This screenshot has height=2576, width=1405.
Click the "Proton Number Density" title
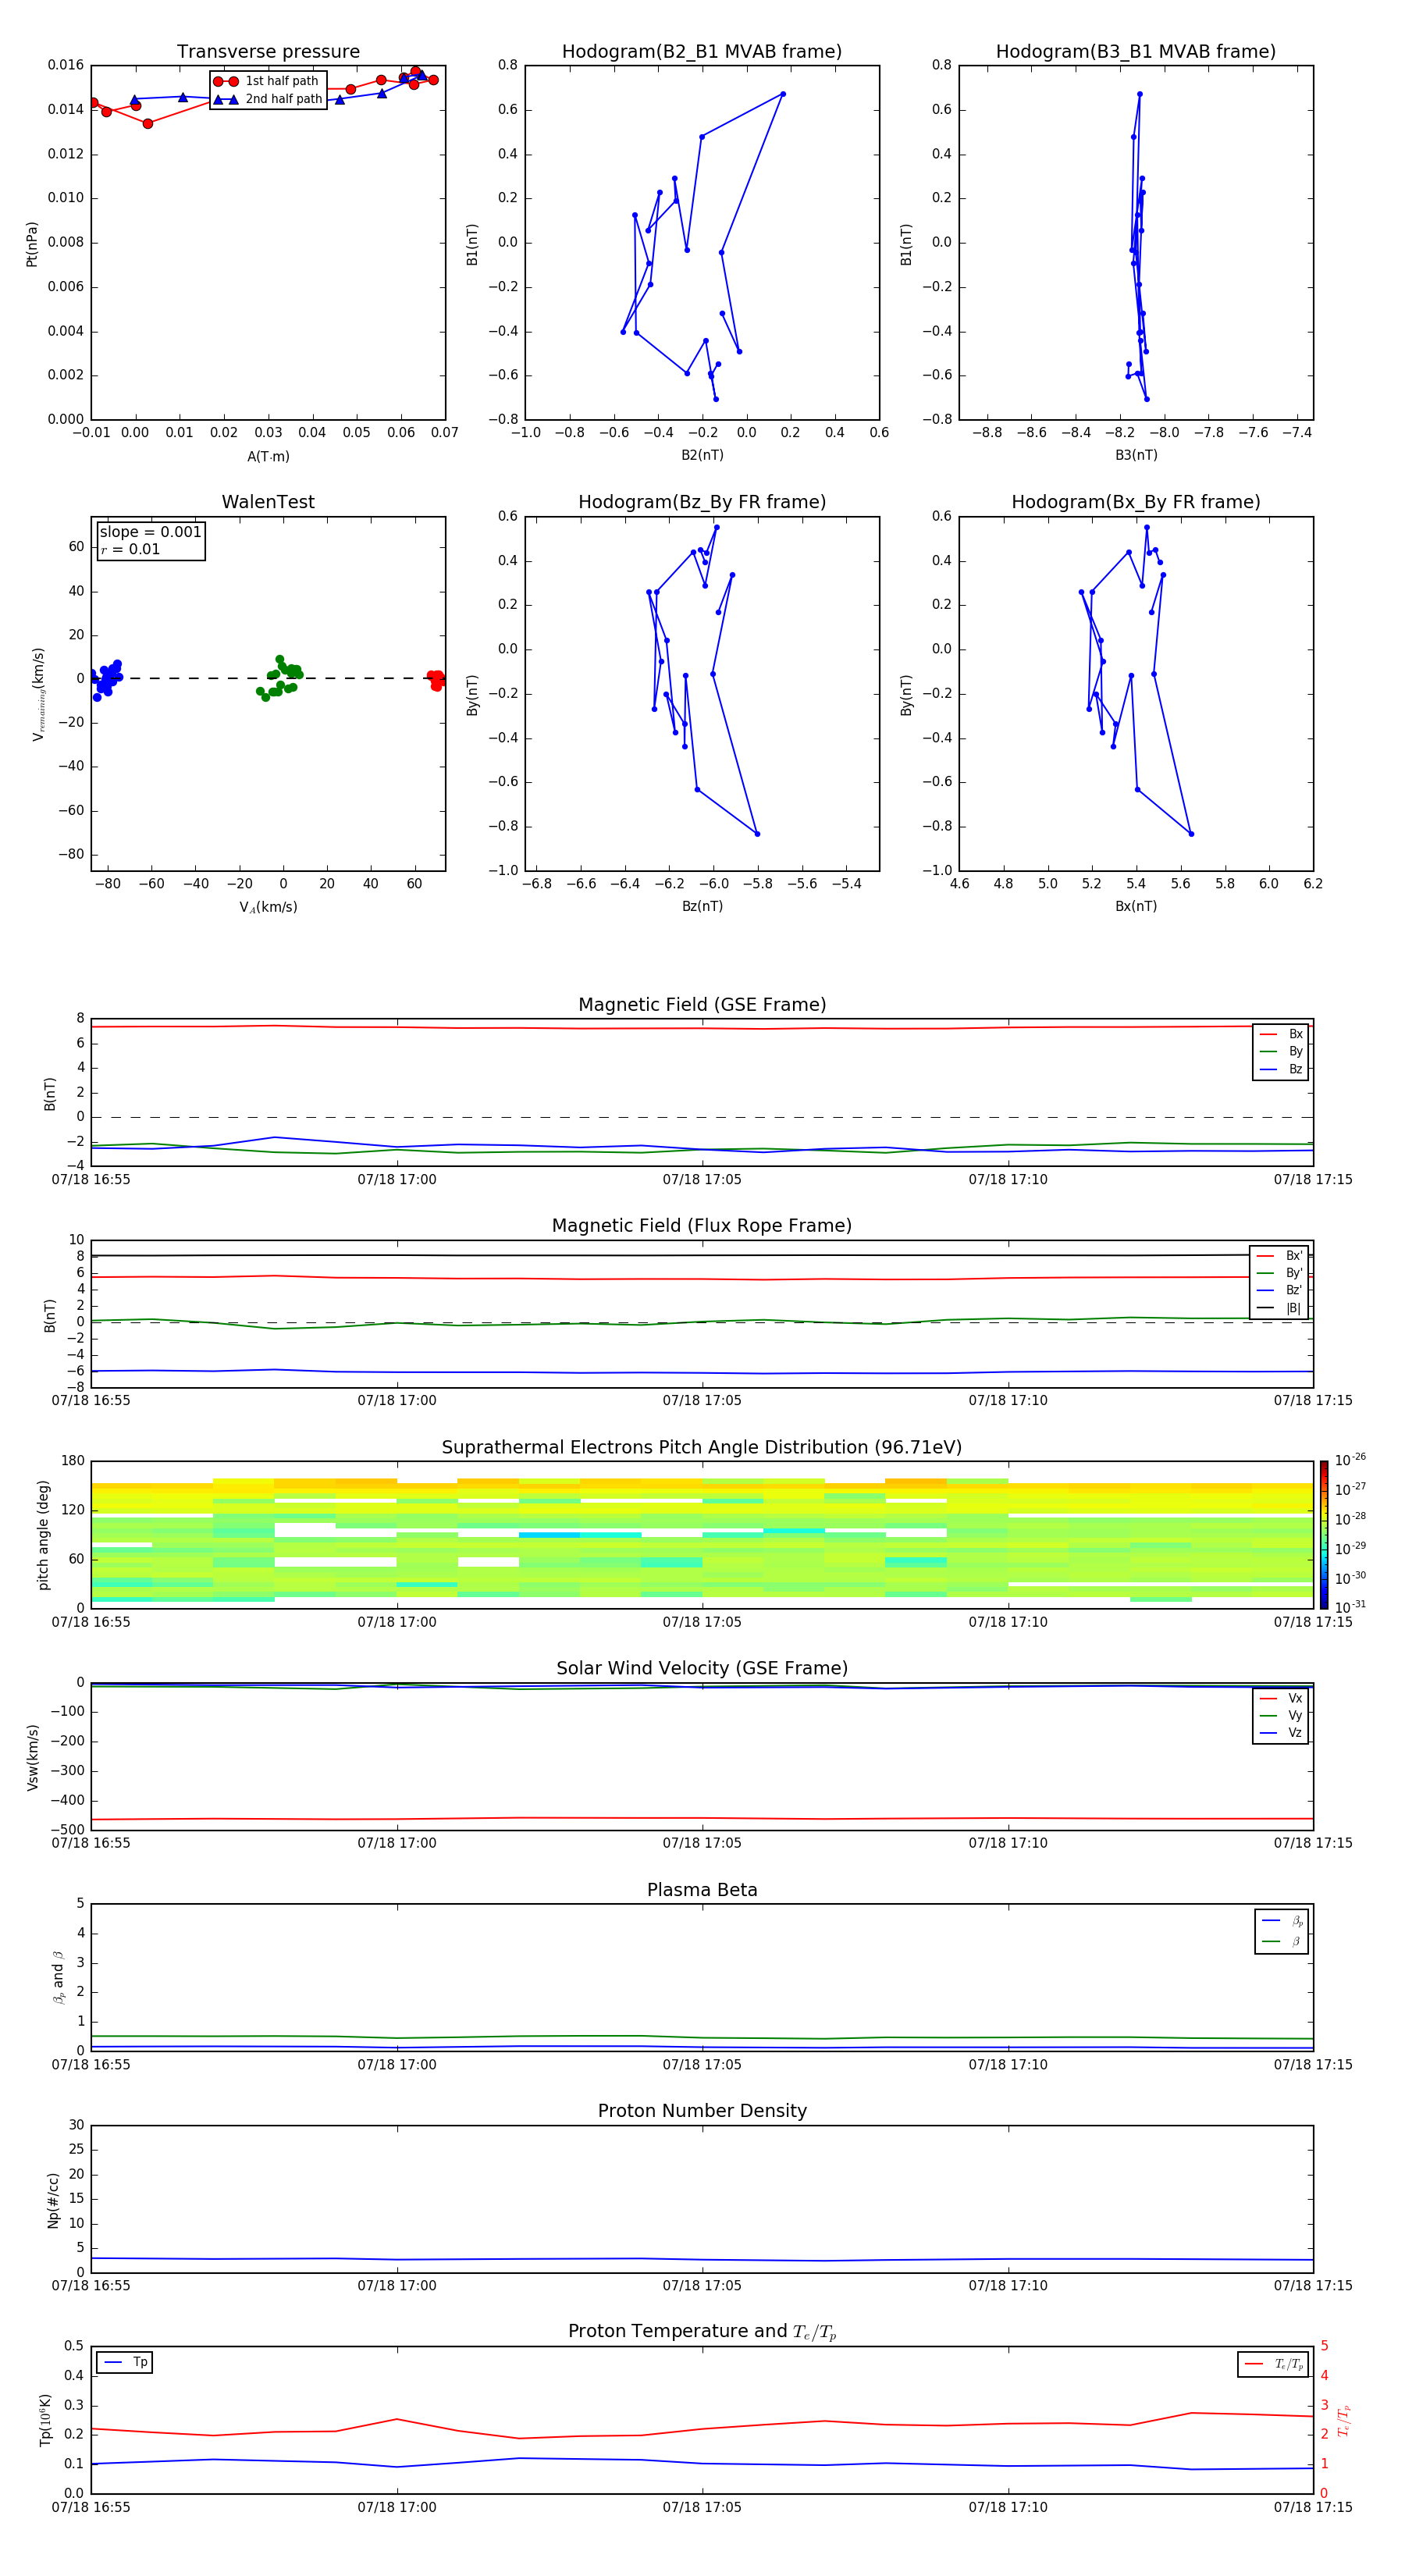pos(702,2111)
